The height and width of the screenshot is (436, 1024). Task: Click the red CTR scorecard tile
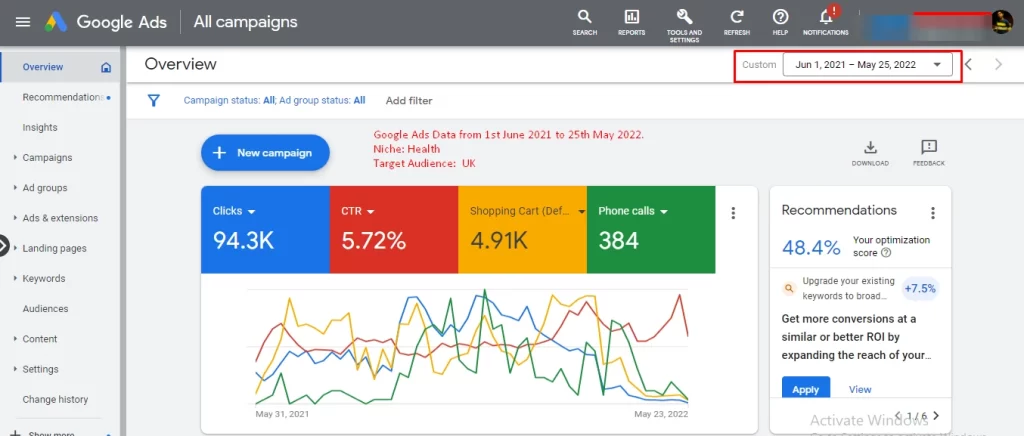[x=394, y=229]
